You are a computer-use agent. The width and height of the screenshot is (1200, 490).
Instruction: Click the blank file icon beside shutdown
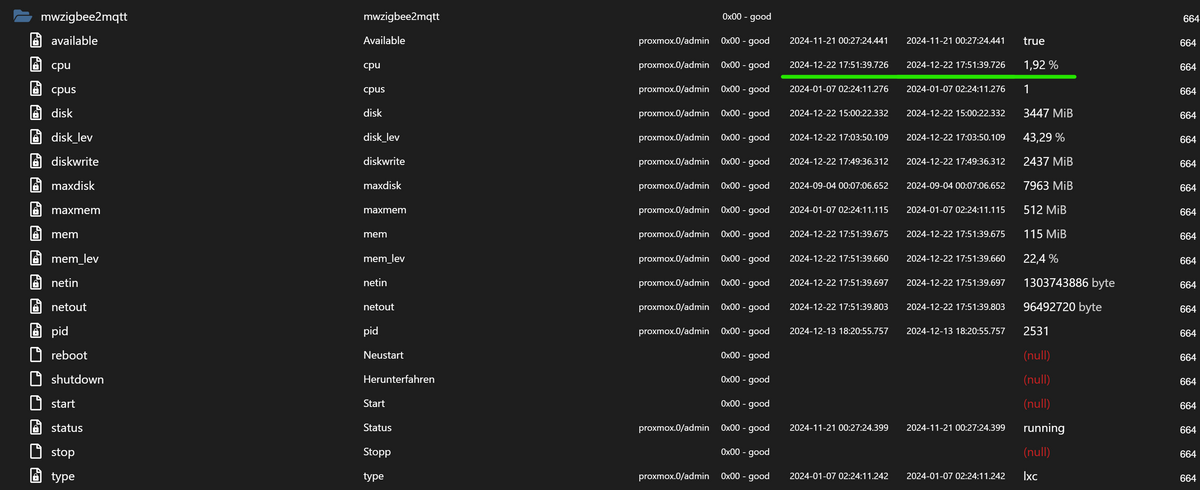tap(36, 380)
